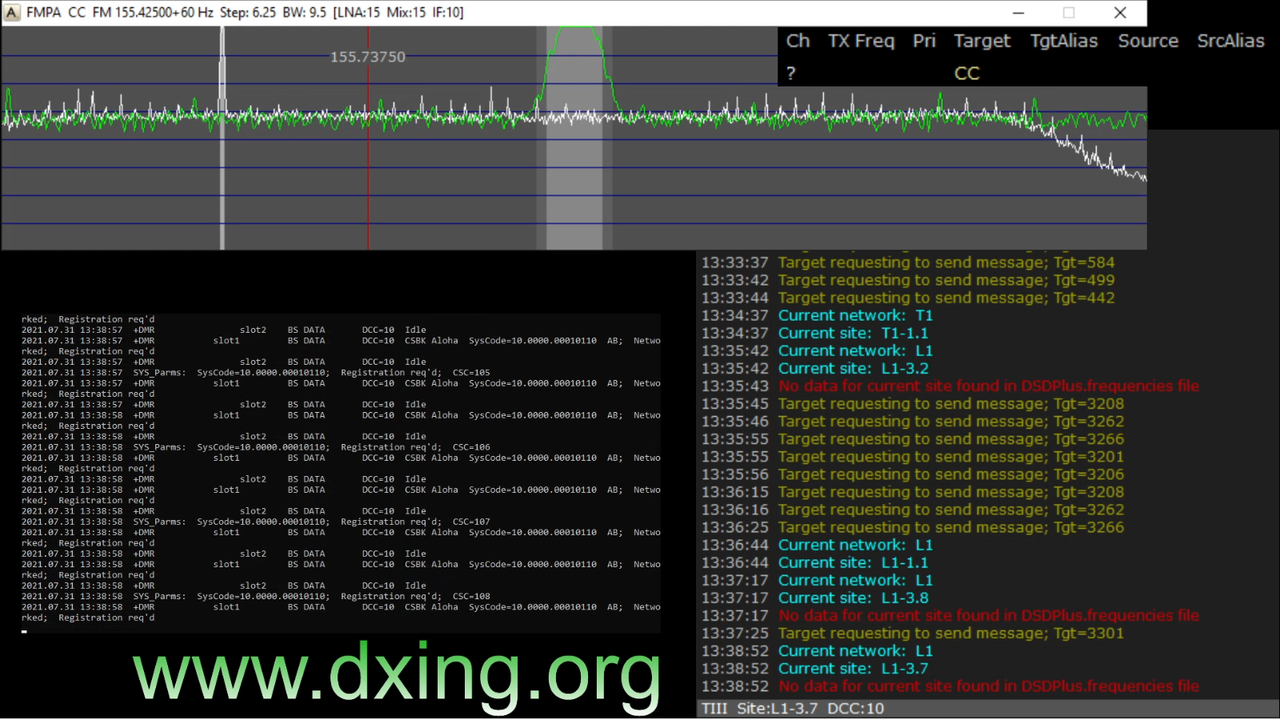Select the 13:36:16 Tgt=3262 event row
Viewport: 1280px width, 720px height.
click(913, 510)
